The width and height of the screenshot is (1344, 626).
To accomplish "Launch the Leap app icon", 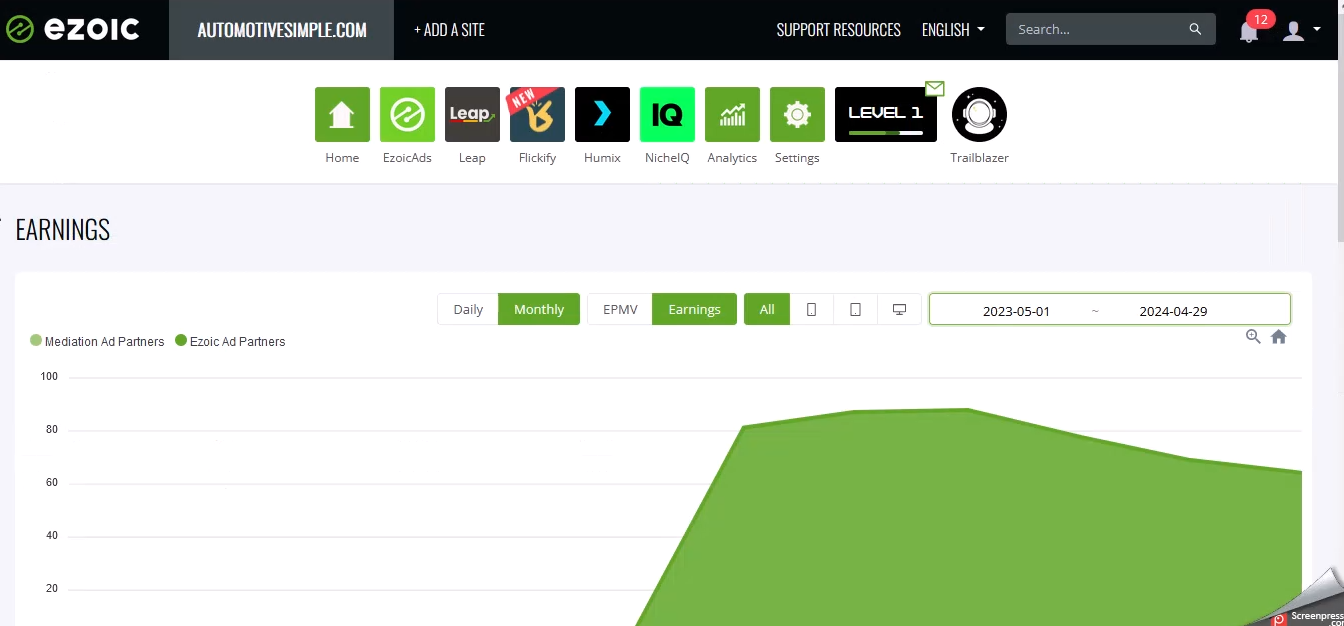I will coord(472,114).
